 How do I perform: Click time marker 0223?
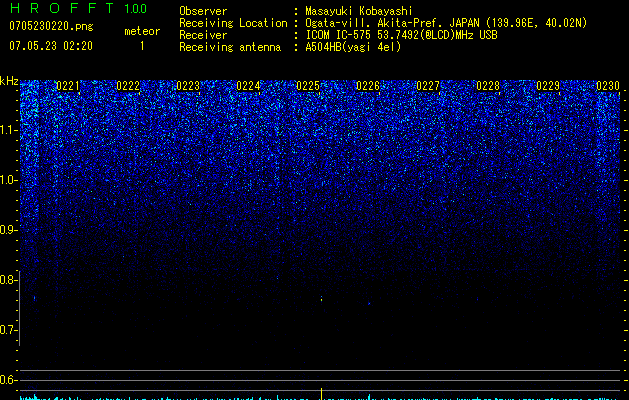click(188, 86)
